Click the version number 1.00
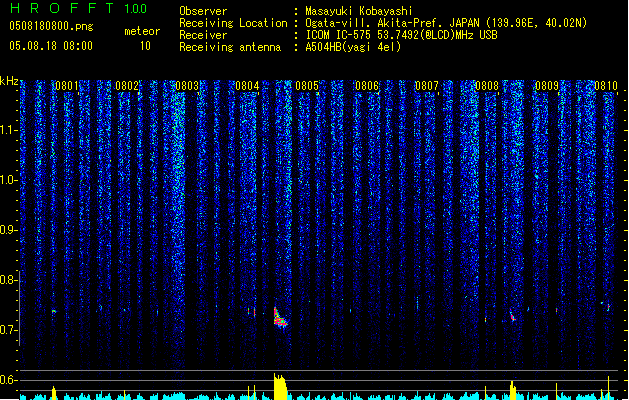 click(136, 9)
